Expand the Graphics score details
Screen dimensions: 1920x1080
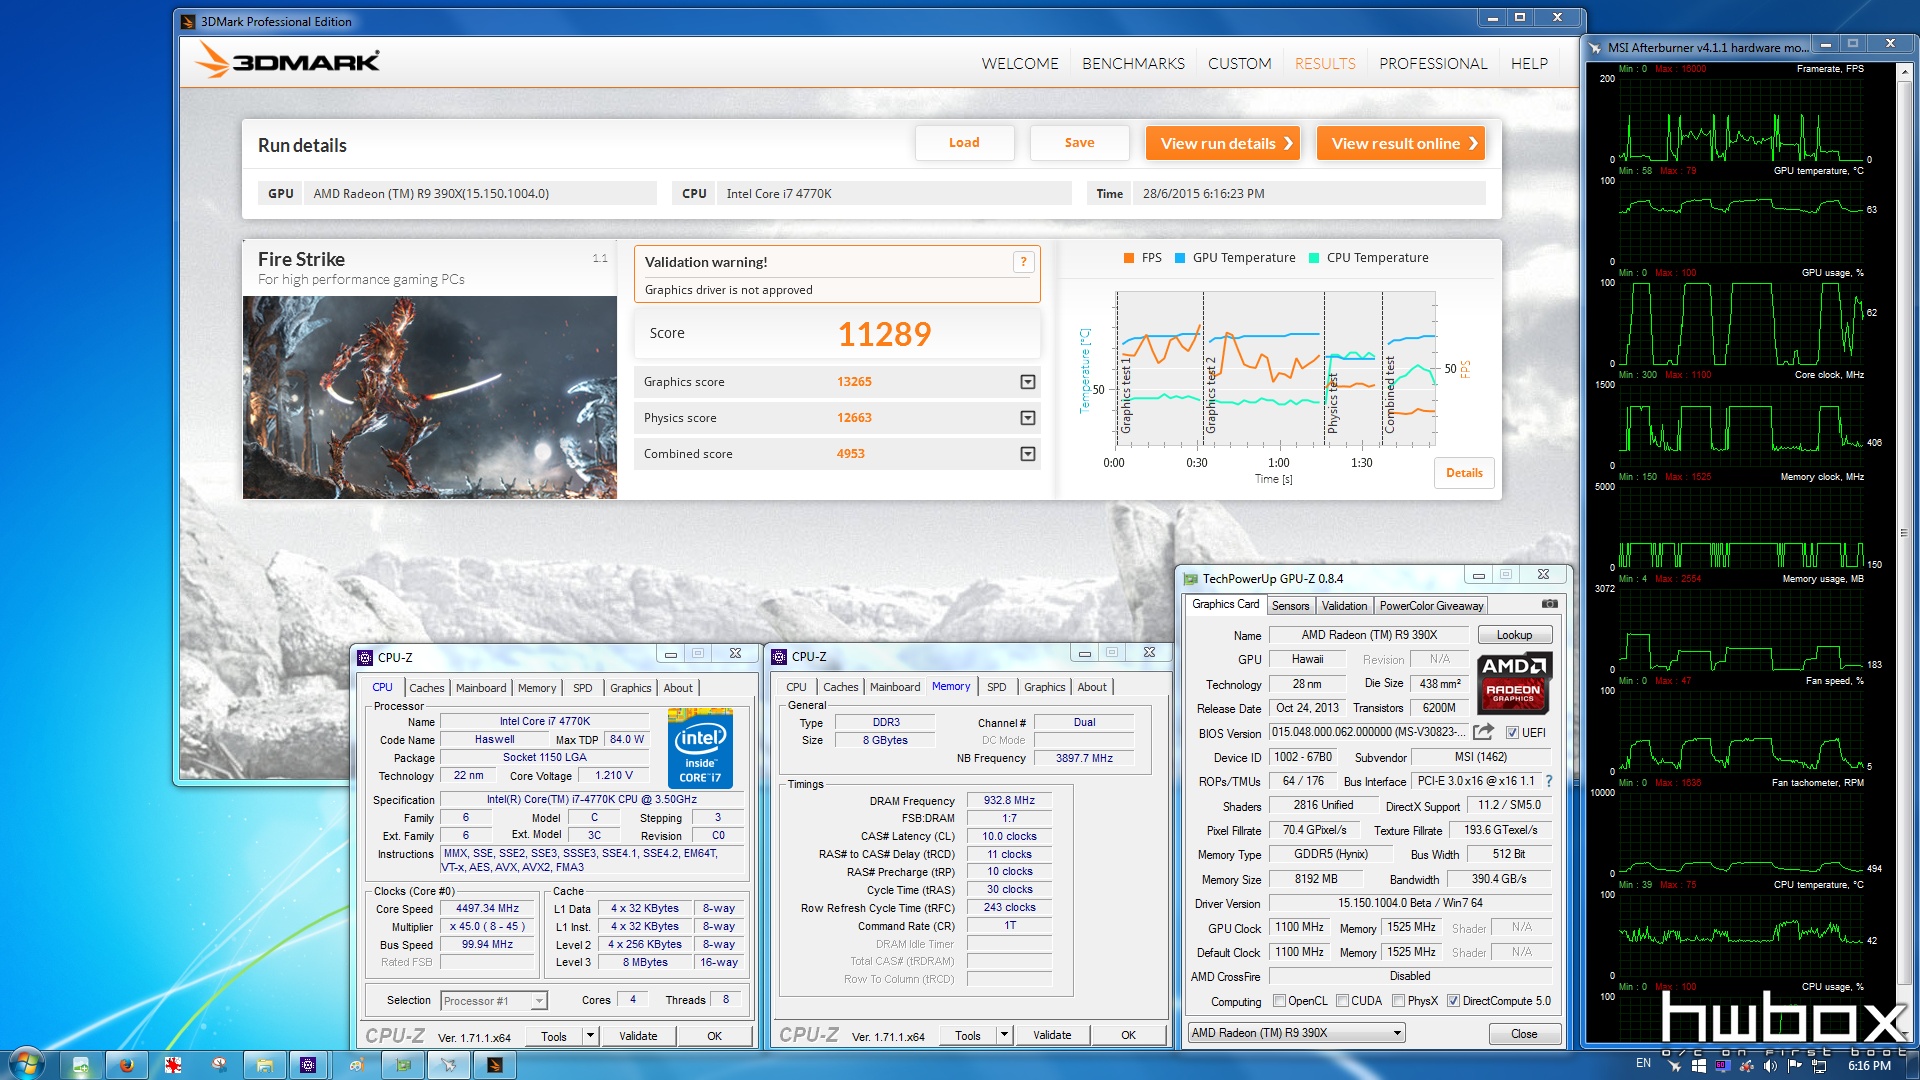(1027, 382)
